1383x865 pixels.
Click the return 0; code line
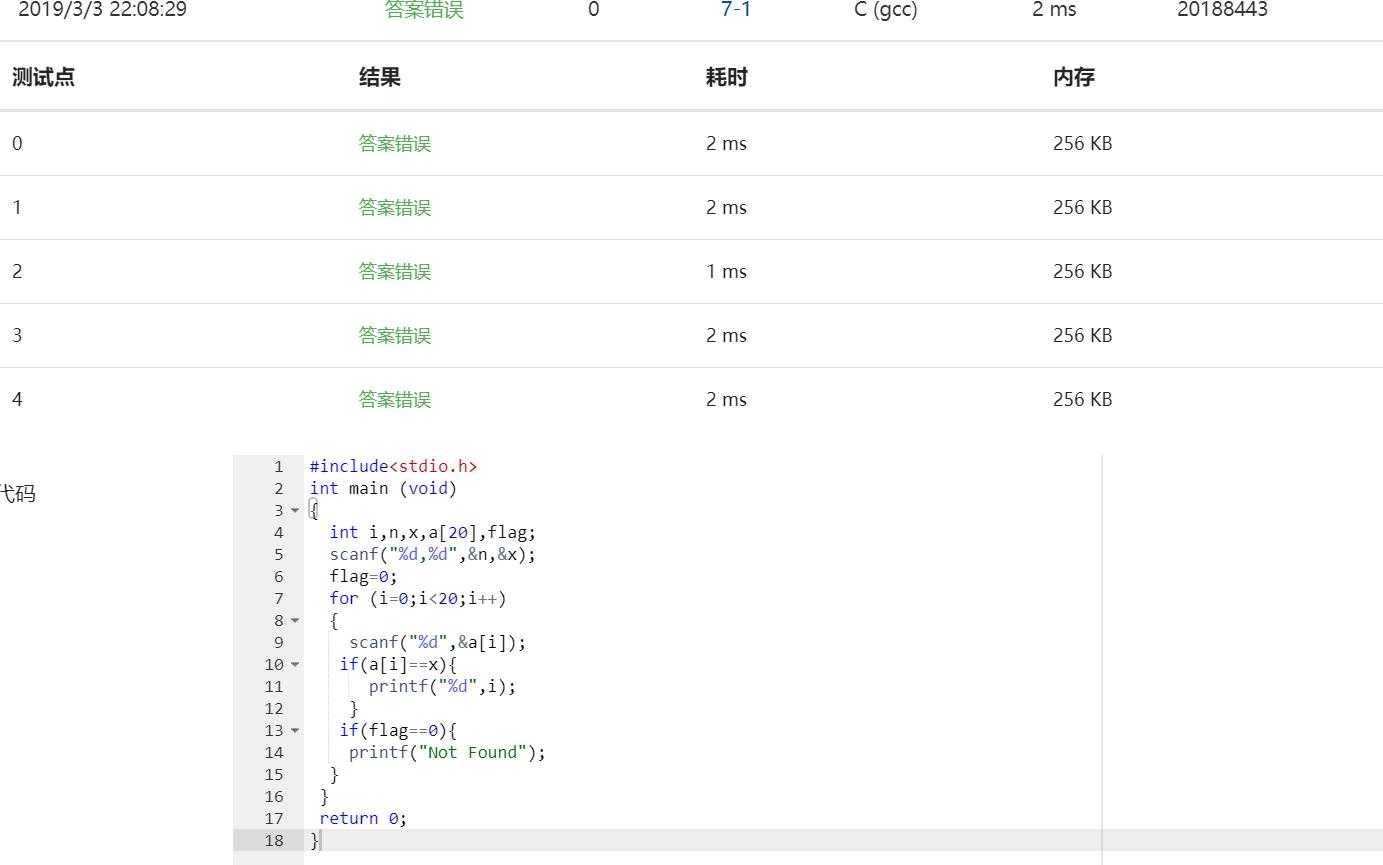(x=363, y=818)
